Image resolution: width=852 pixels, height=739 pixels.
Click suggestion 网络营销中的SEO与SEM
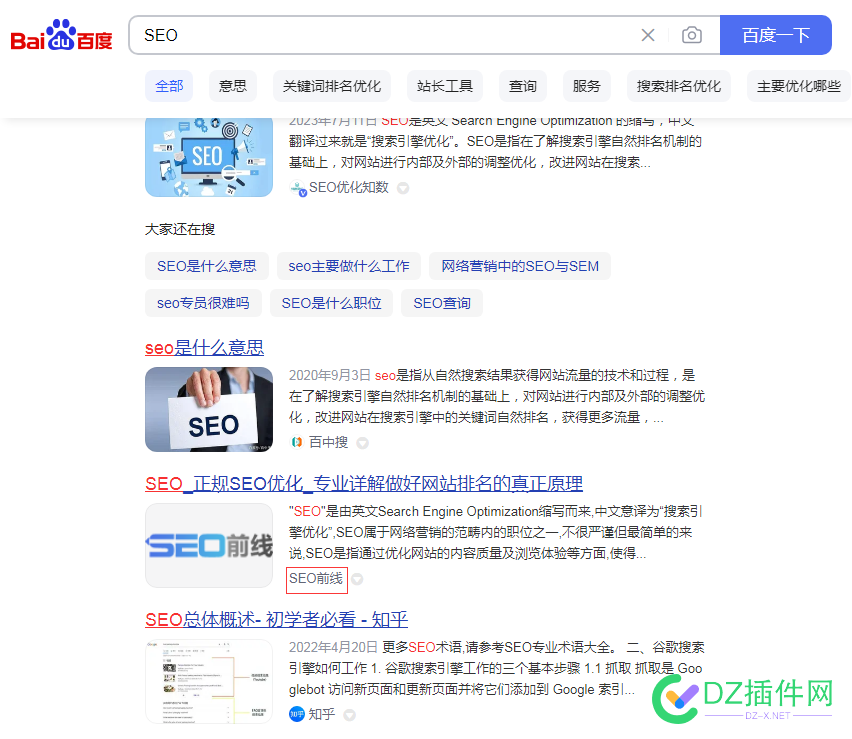pos(519,266)
